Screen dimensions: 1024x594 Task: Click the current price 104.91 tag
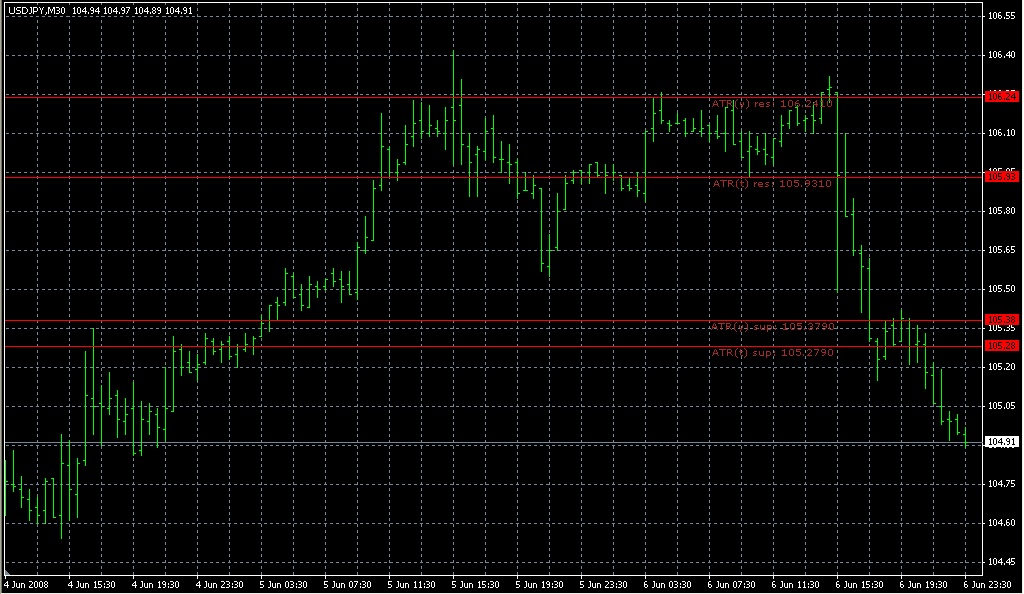(1001, 441)
